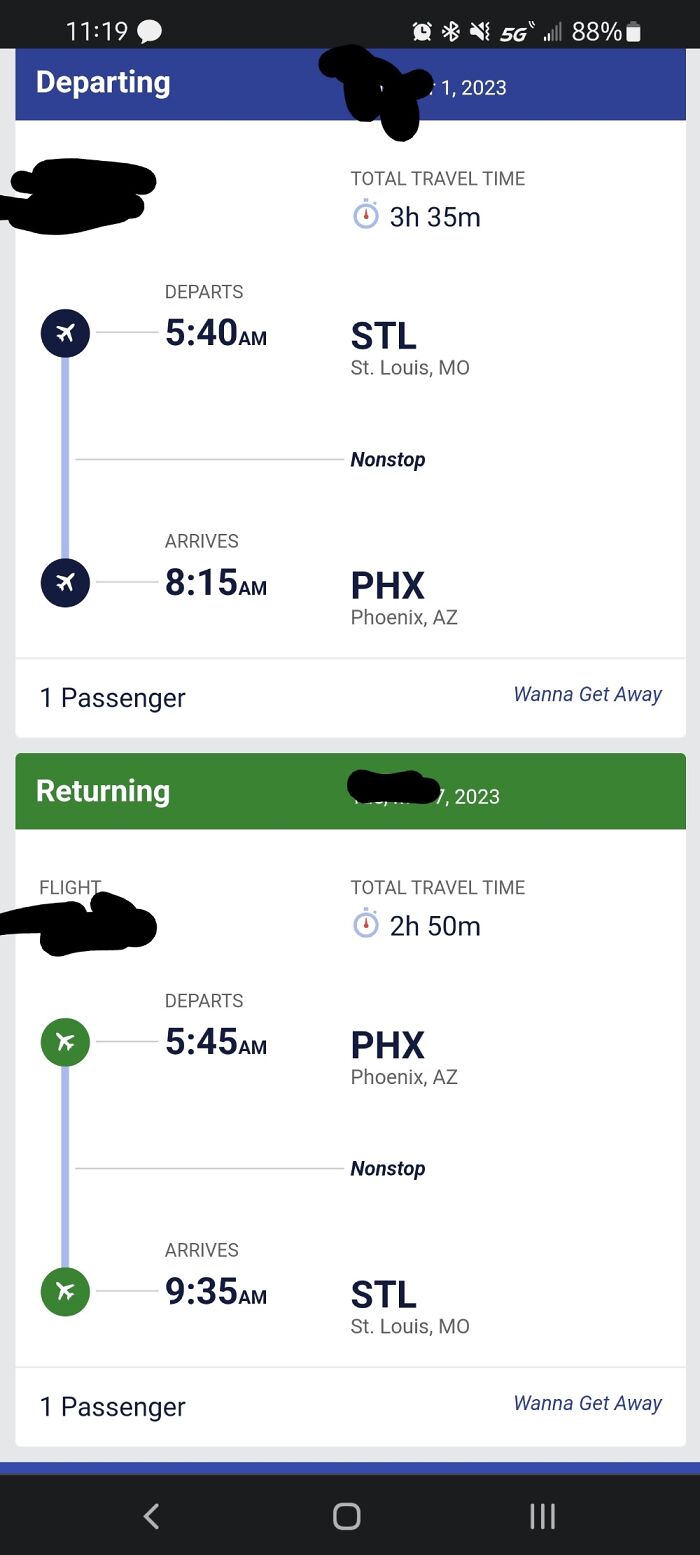The width and height of the screenshot is (700, 1555).
Task: Tap the green arrival plane icon near STL
Action: 64,1291
